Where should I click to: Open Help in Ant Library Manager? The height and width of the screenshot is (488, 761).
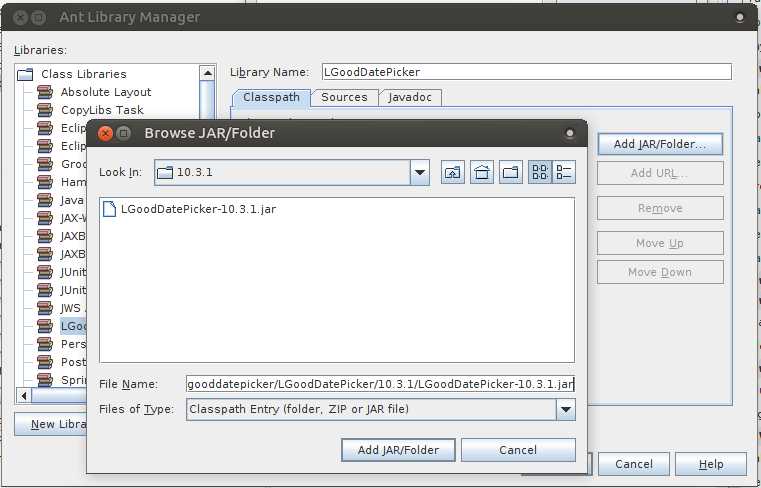tap(711, 464)
